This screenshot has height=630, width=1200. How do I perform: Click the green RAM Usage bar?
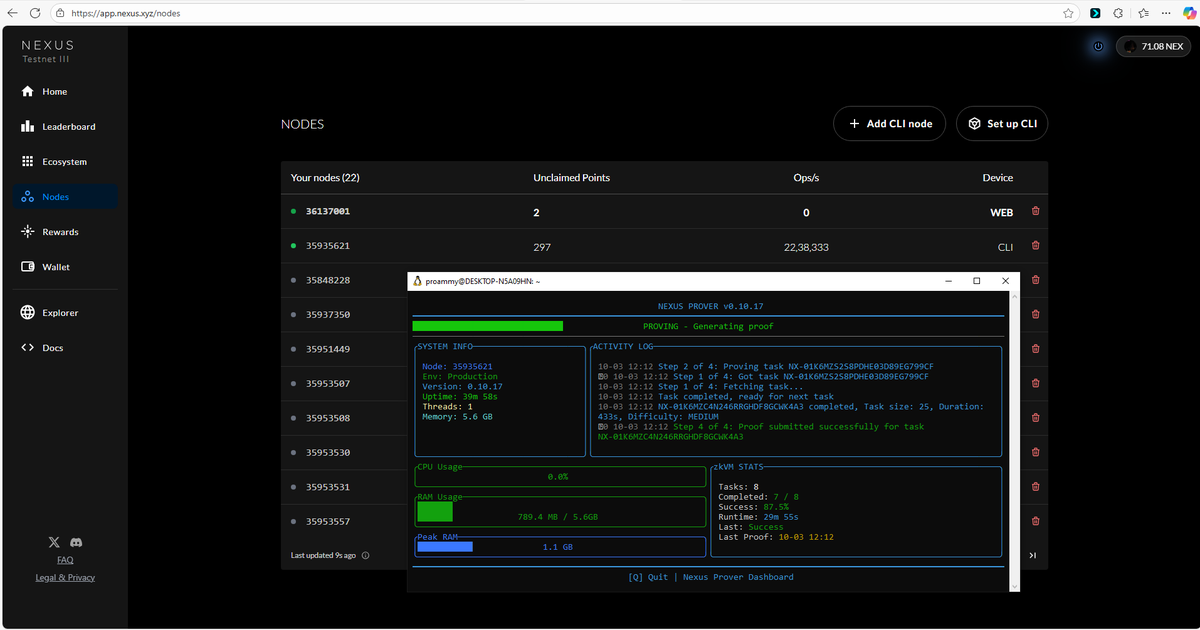click(435, 512)
